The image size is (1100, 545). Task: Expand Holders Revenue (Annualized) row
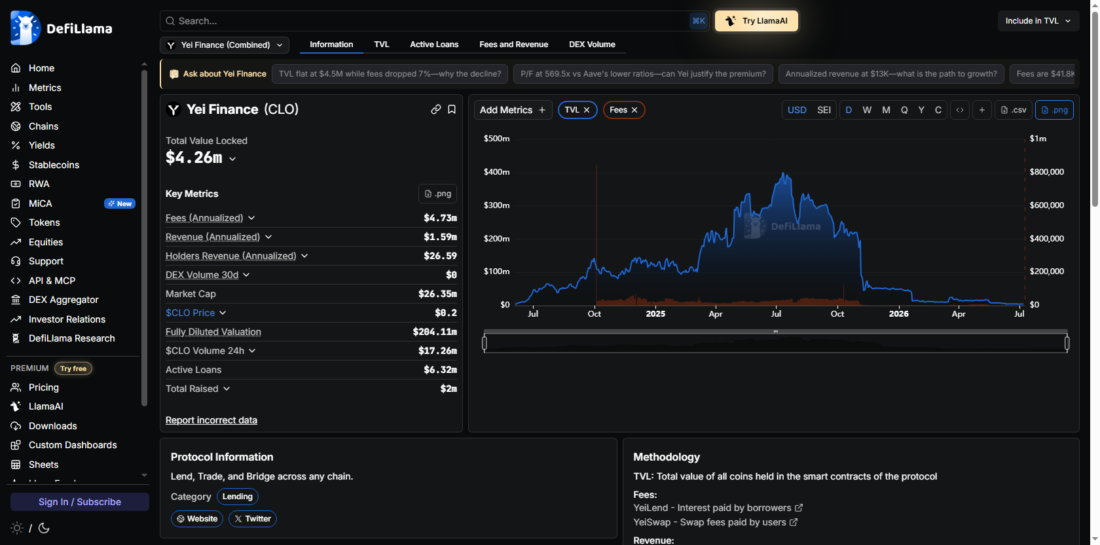click(304, 256)
